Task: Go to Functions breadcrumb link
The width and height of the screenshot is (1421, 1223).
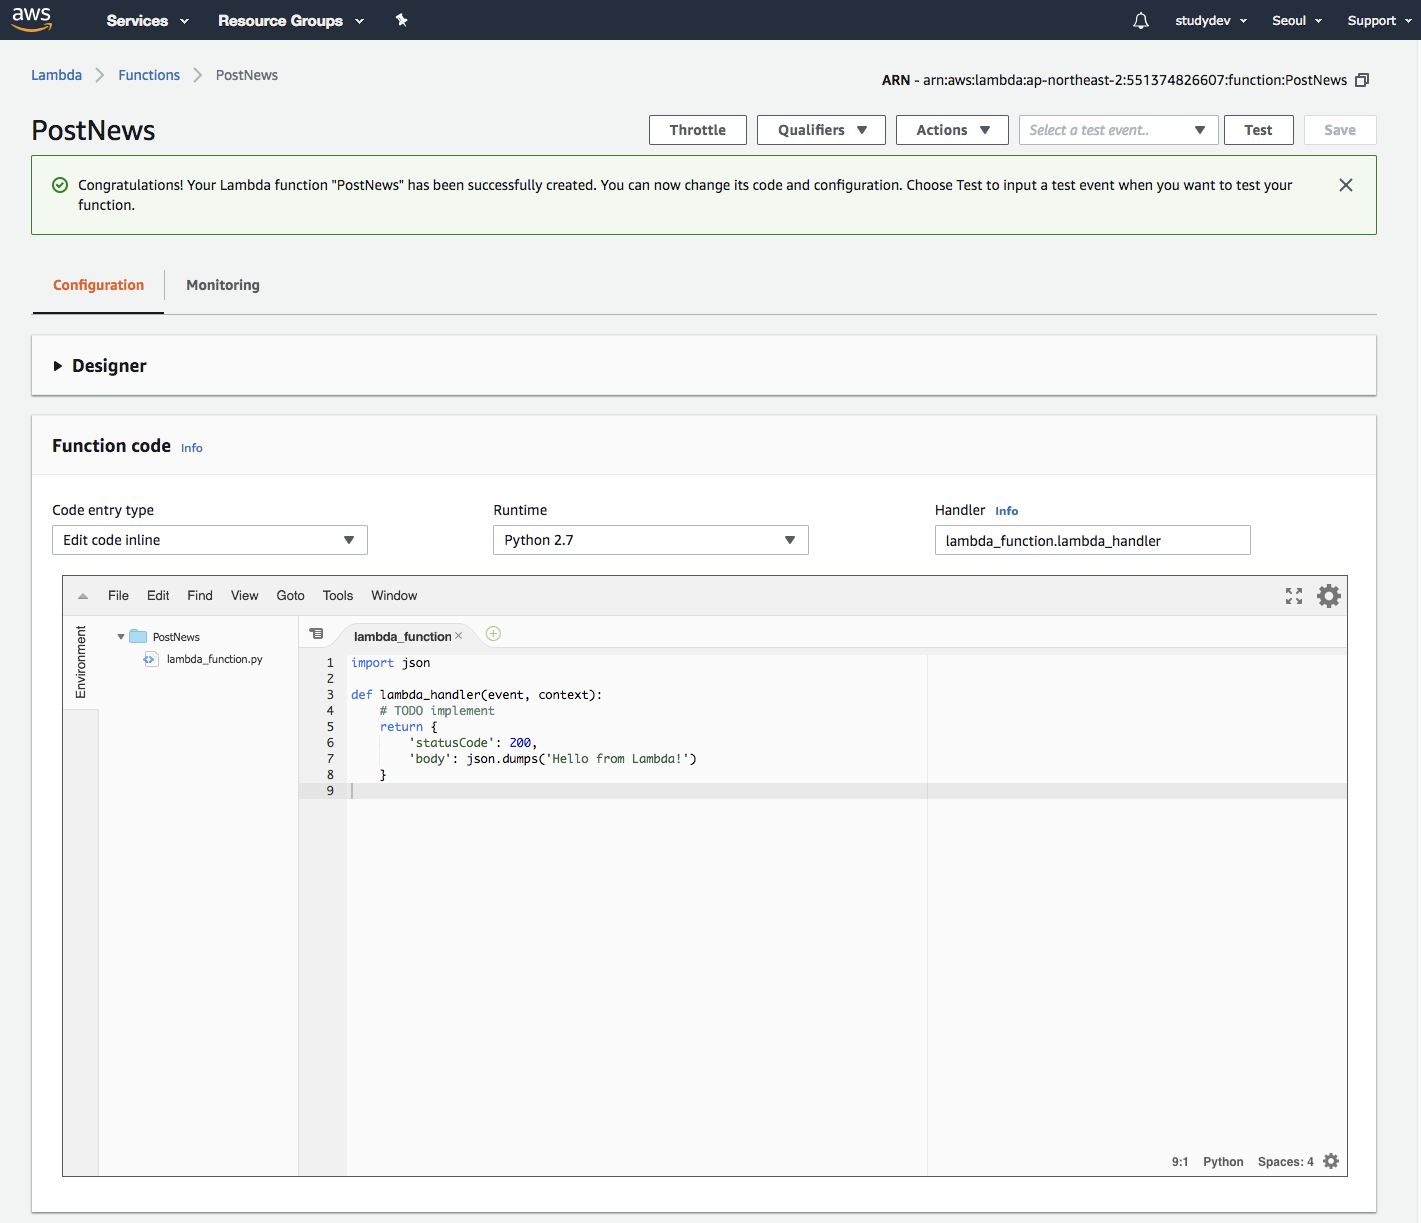Action: (x=149, y=75)
